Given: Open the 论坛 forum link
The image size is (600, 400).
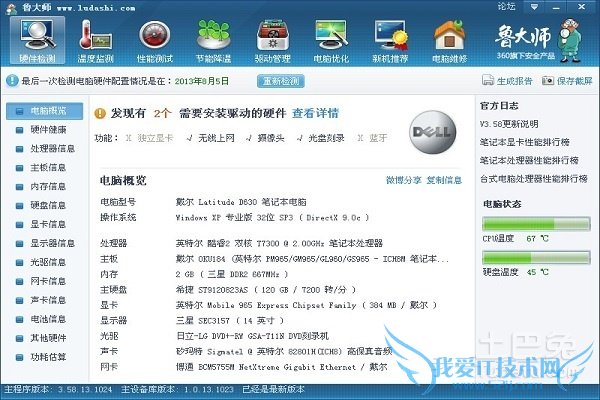Looking at the screenshot, I should point(506,7).
